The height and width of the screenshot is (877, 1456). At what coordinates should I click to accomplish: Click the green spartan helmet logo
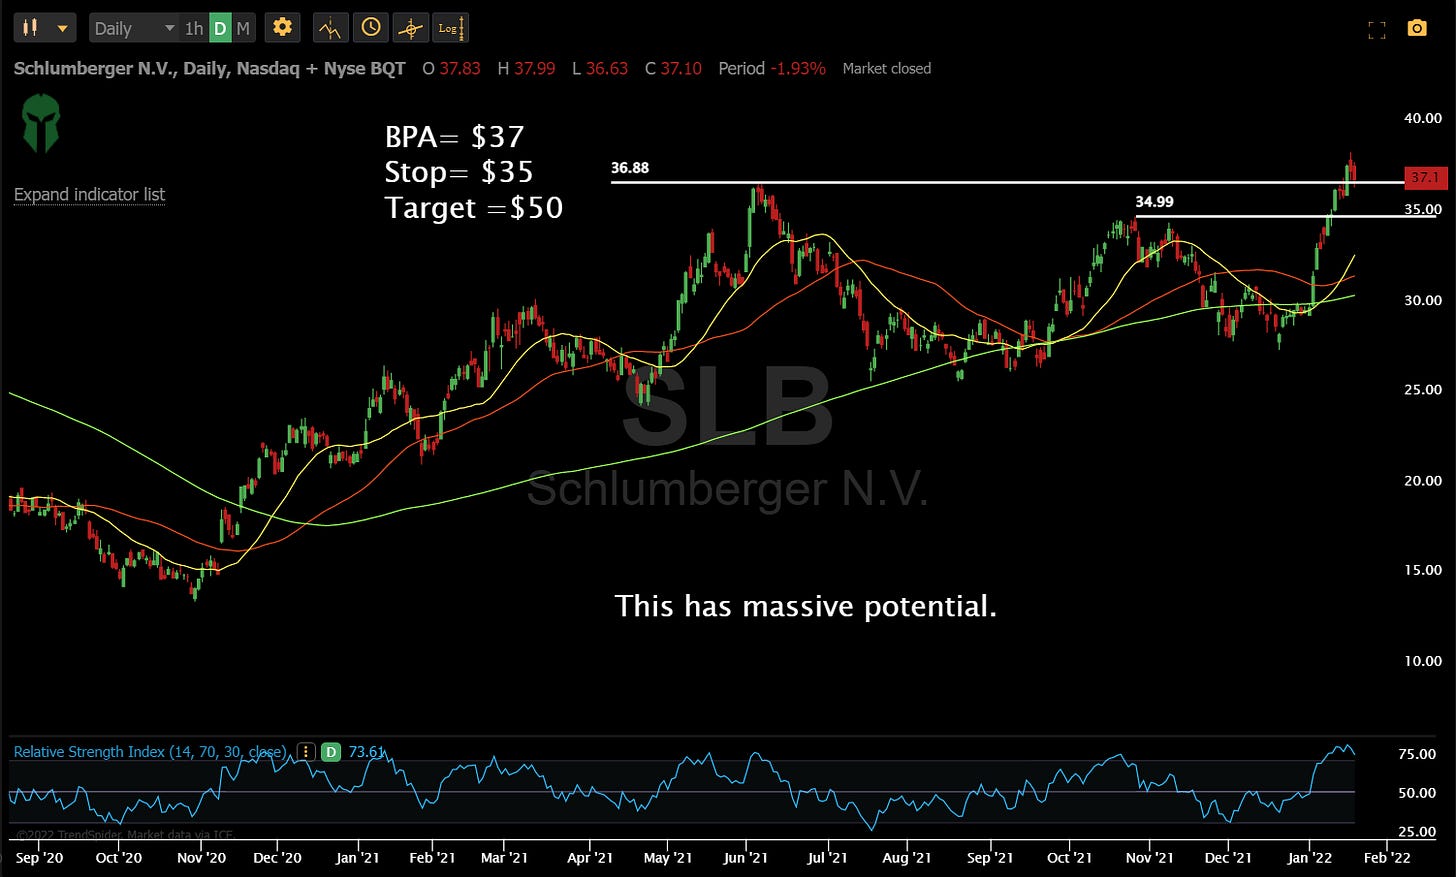tap(41, 123)
